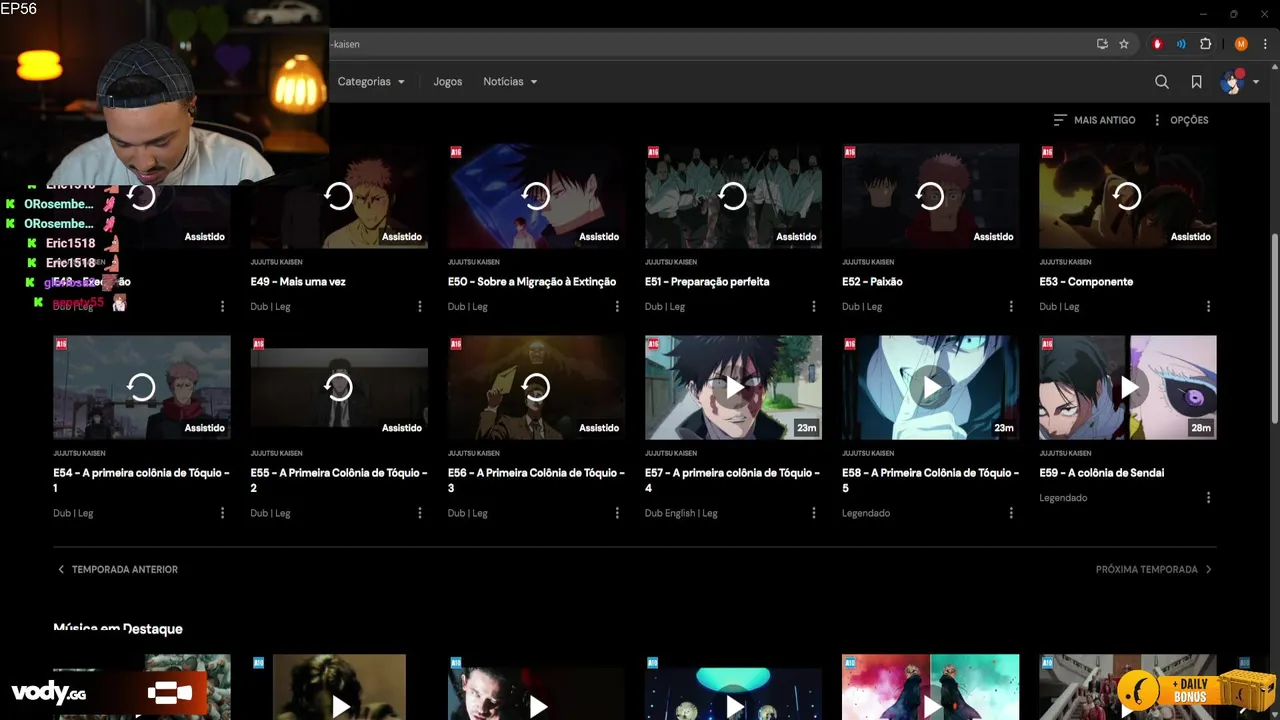
Task: Click the Chrome profile M avatar
Action: (1241, 44)
